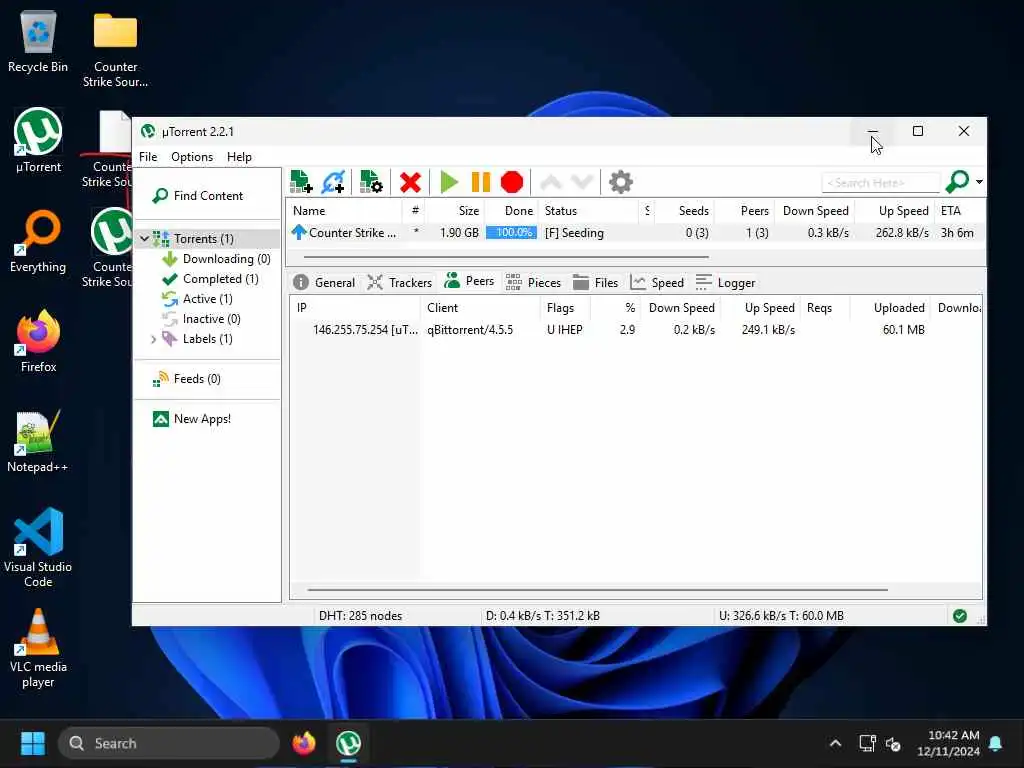Click the Move Down Queue arrow

tap(582, 182)
